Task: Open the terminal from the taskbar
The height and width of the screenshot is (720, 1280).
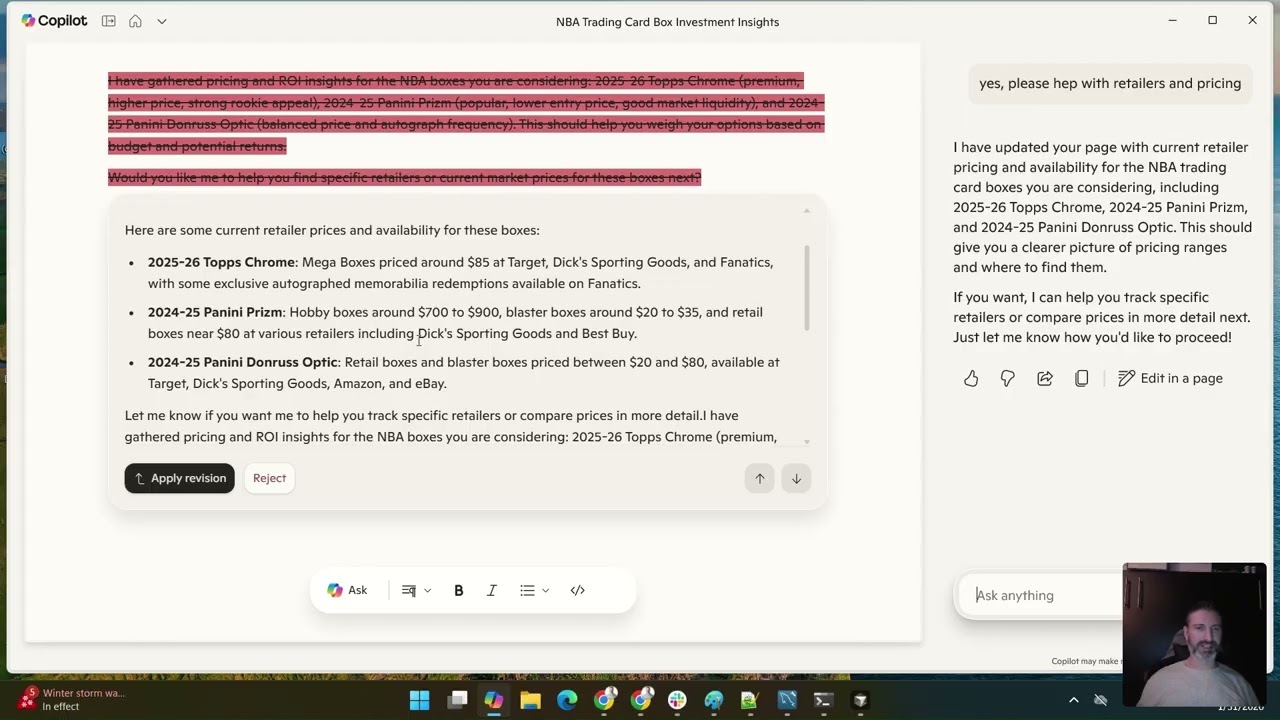Action: pyautogui.click(x=824, y=700)
